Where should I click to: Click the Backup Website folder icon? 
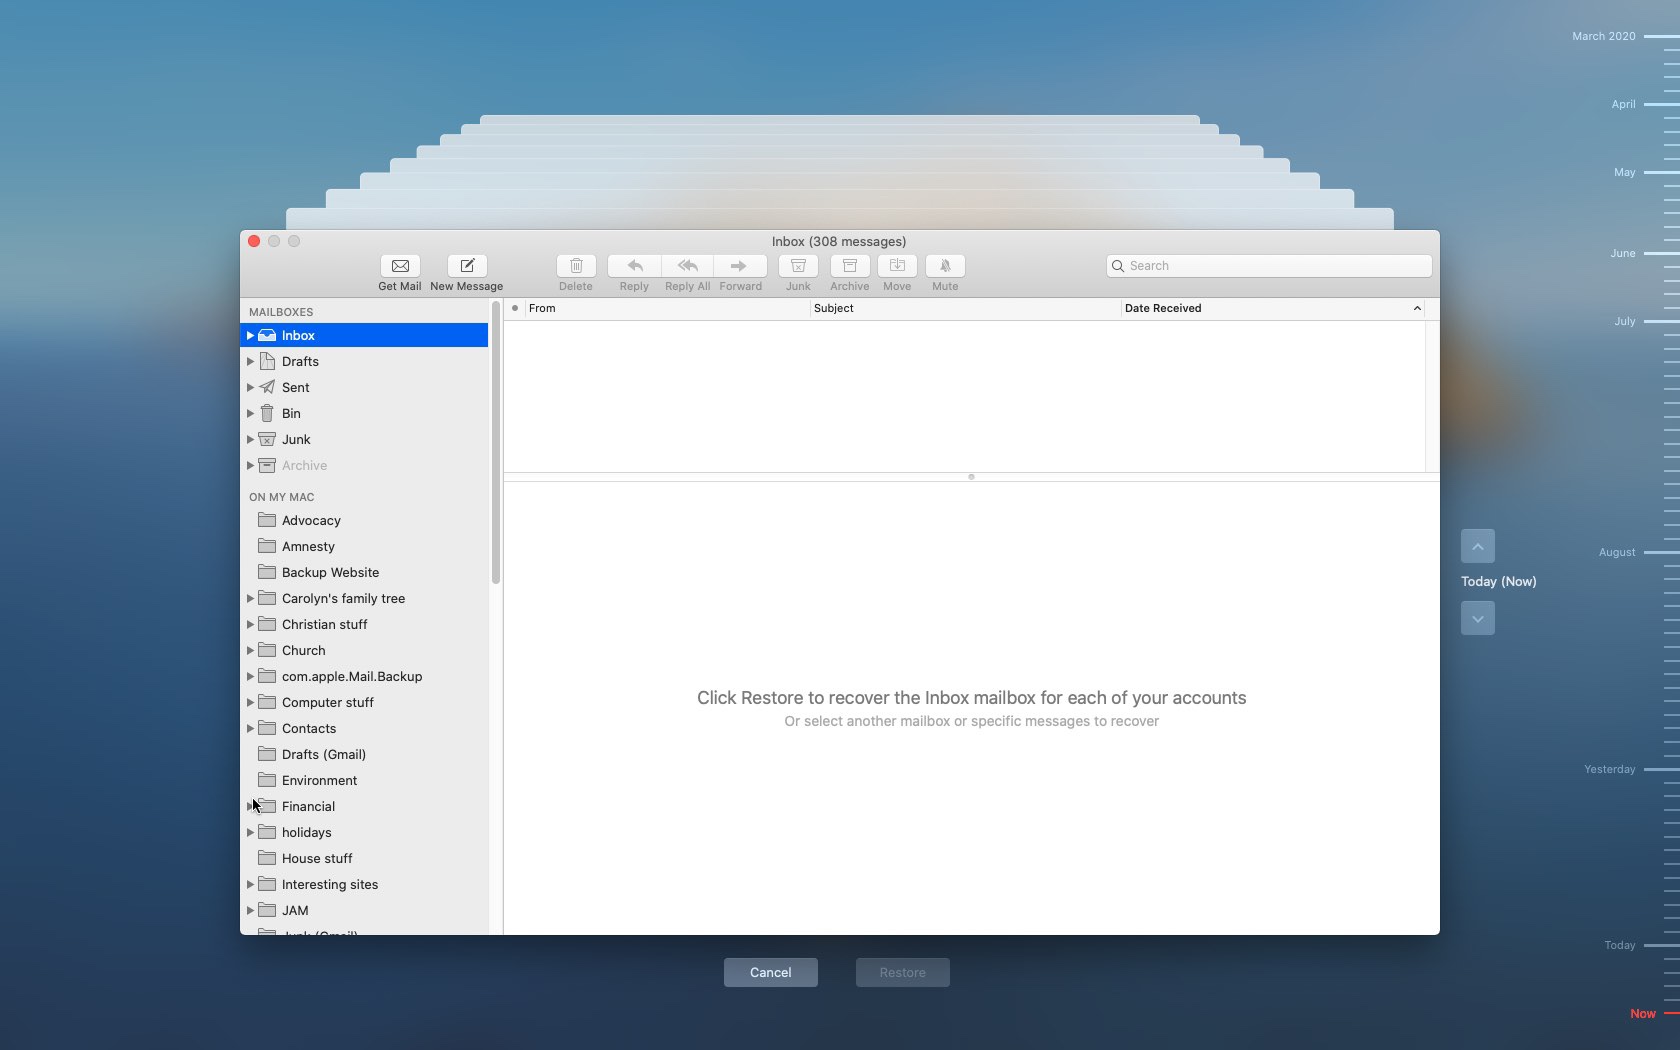[267, 572]
